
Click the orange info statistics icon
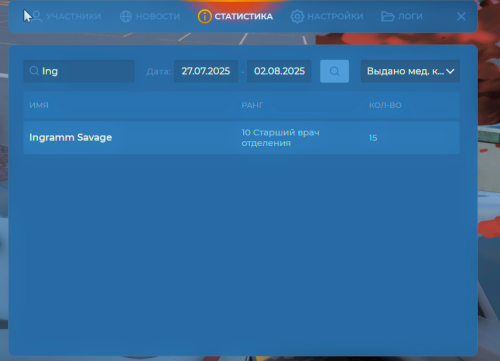[x=205, y=16]
